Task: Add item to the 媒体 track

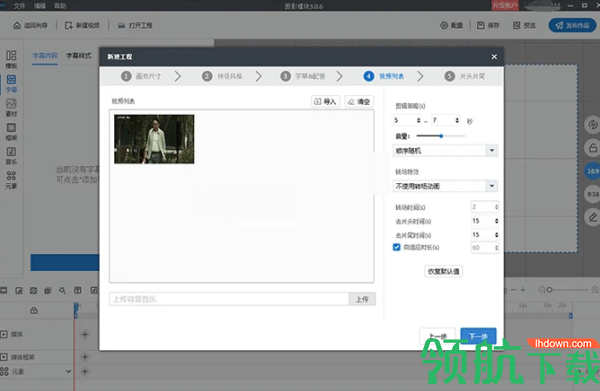Action: click(x=85, y=334)
